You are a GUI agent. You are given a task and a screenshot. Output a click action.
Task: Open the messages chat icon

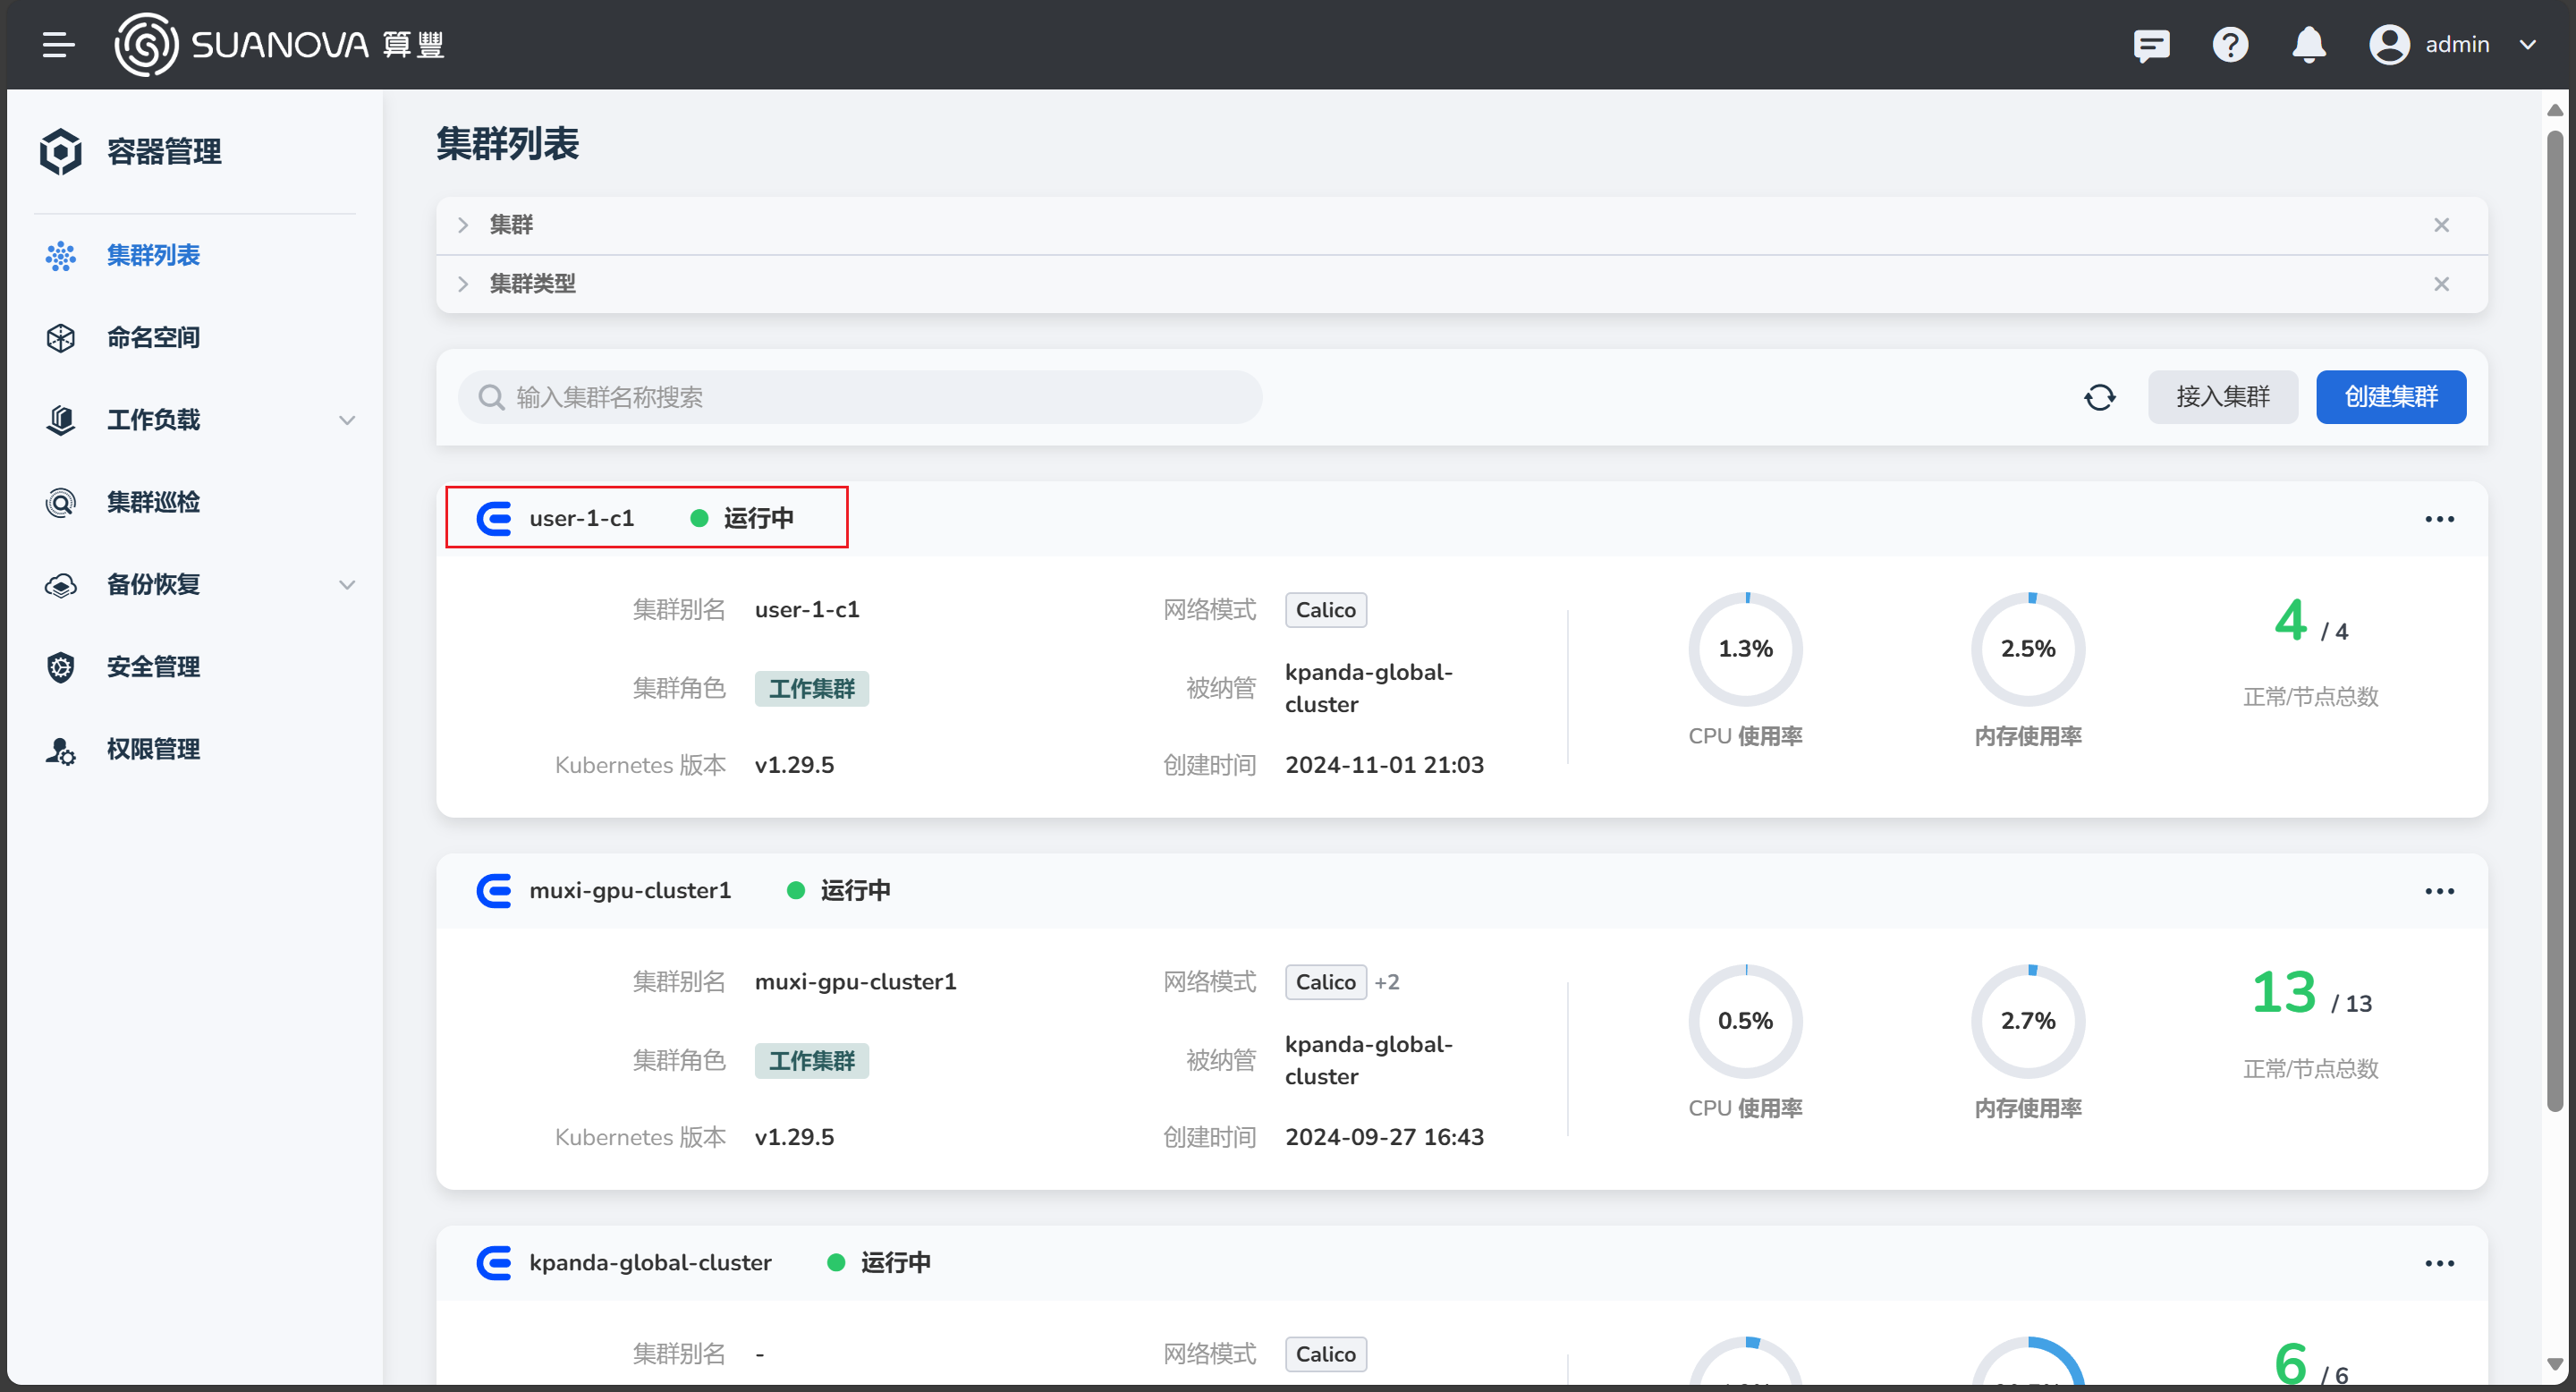pos(2151,45)
